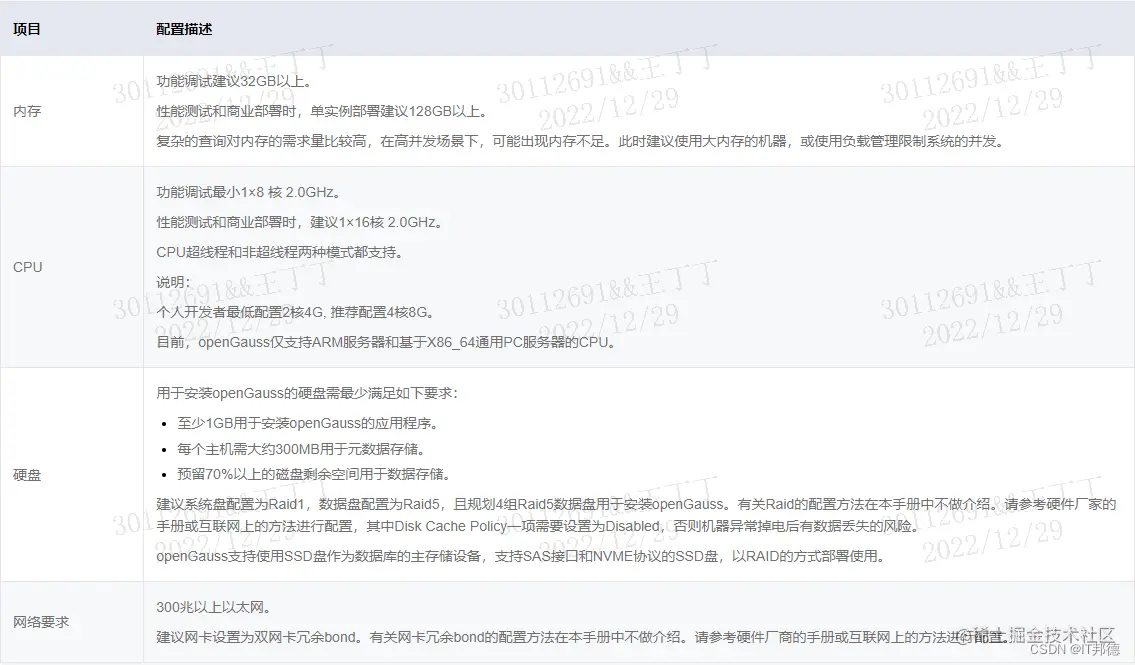This screenshot has width=1135, height=665.
Task: Click the 说明 label in the CPU row
Action: (x=170, y=282)
